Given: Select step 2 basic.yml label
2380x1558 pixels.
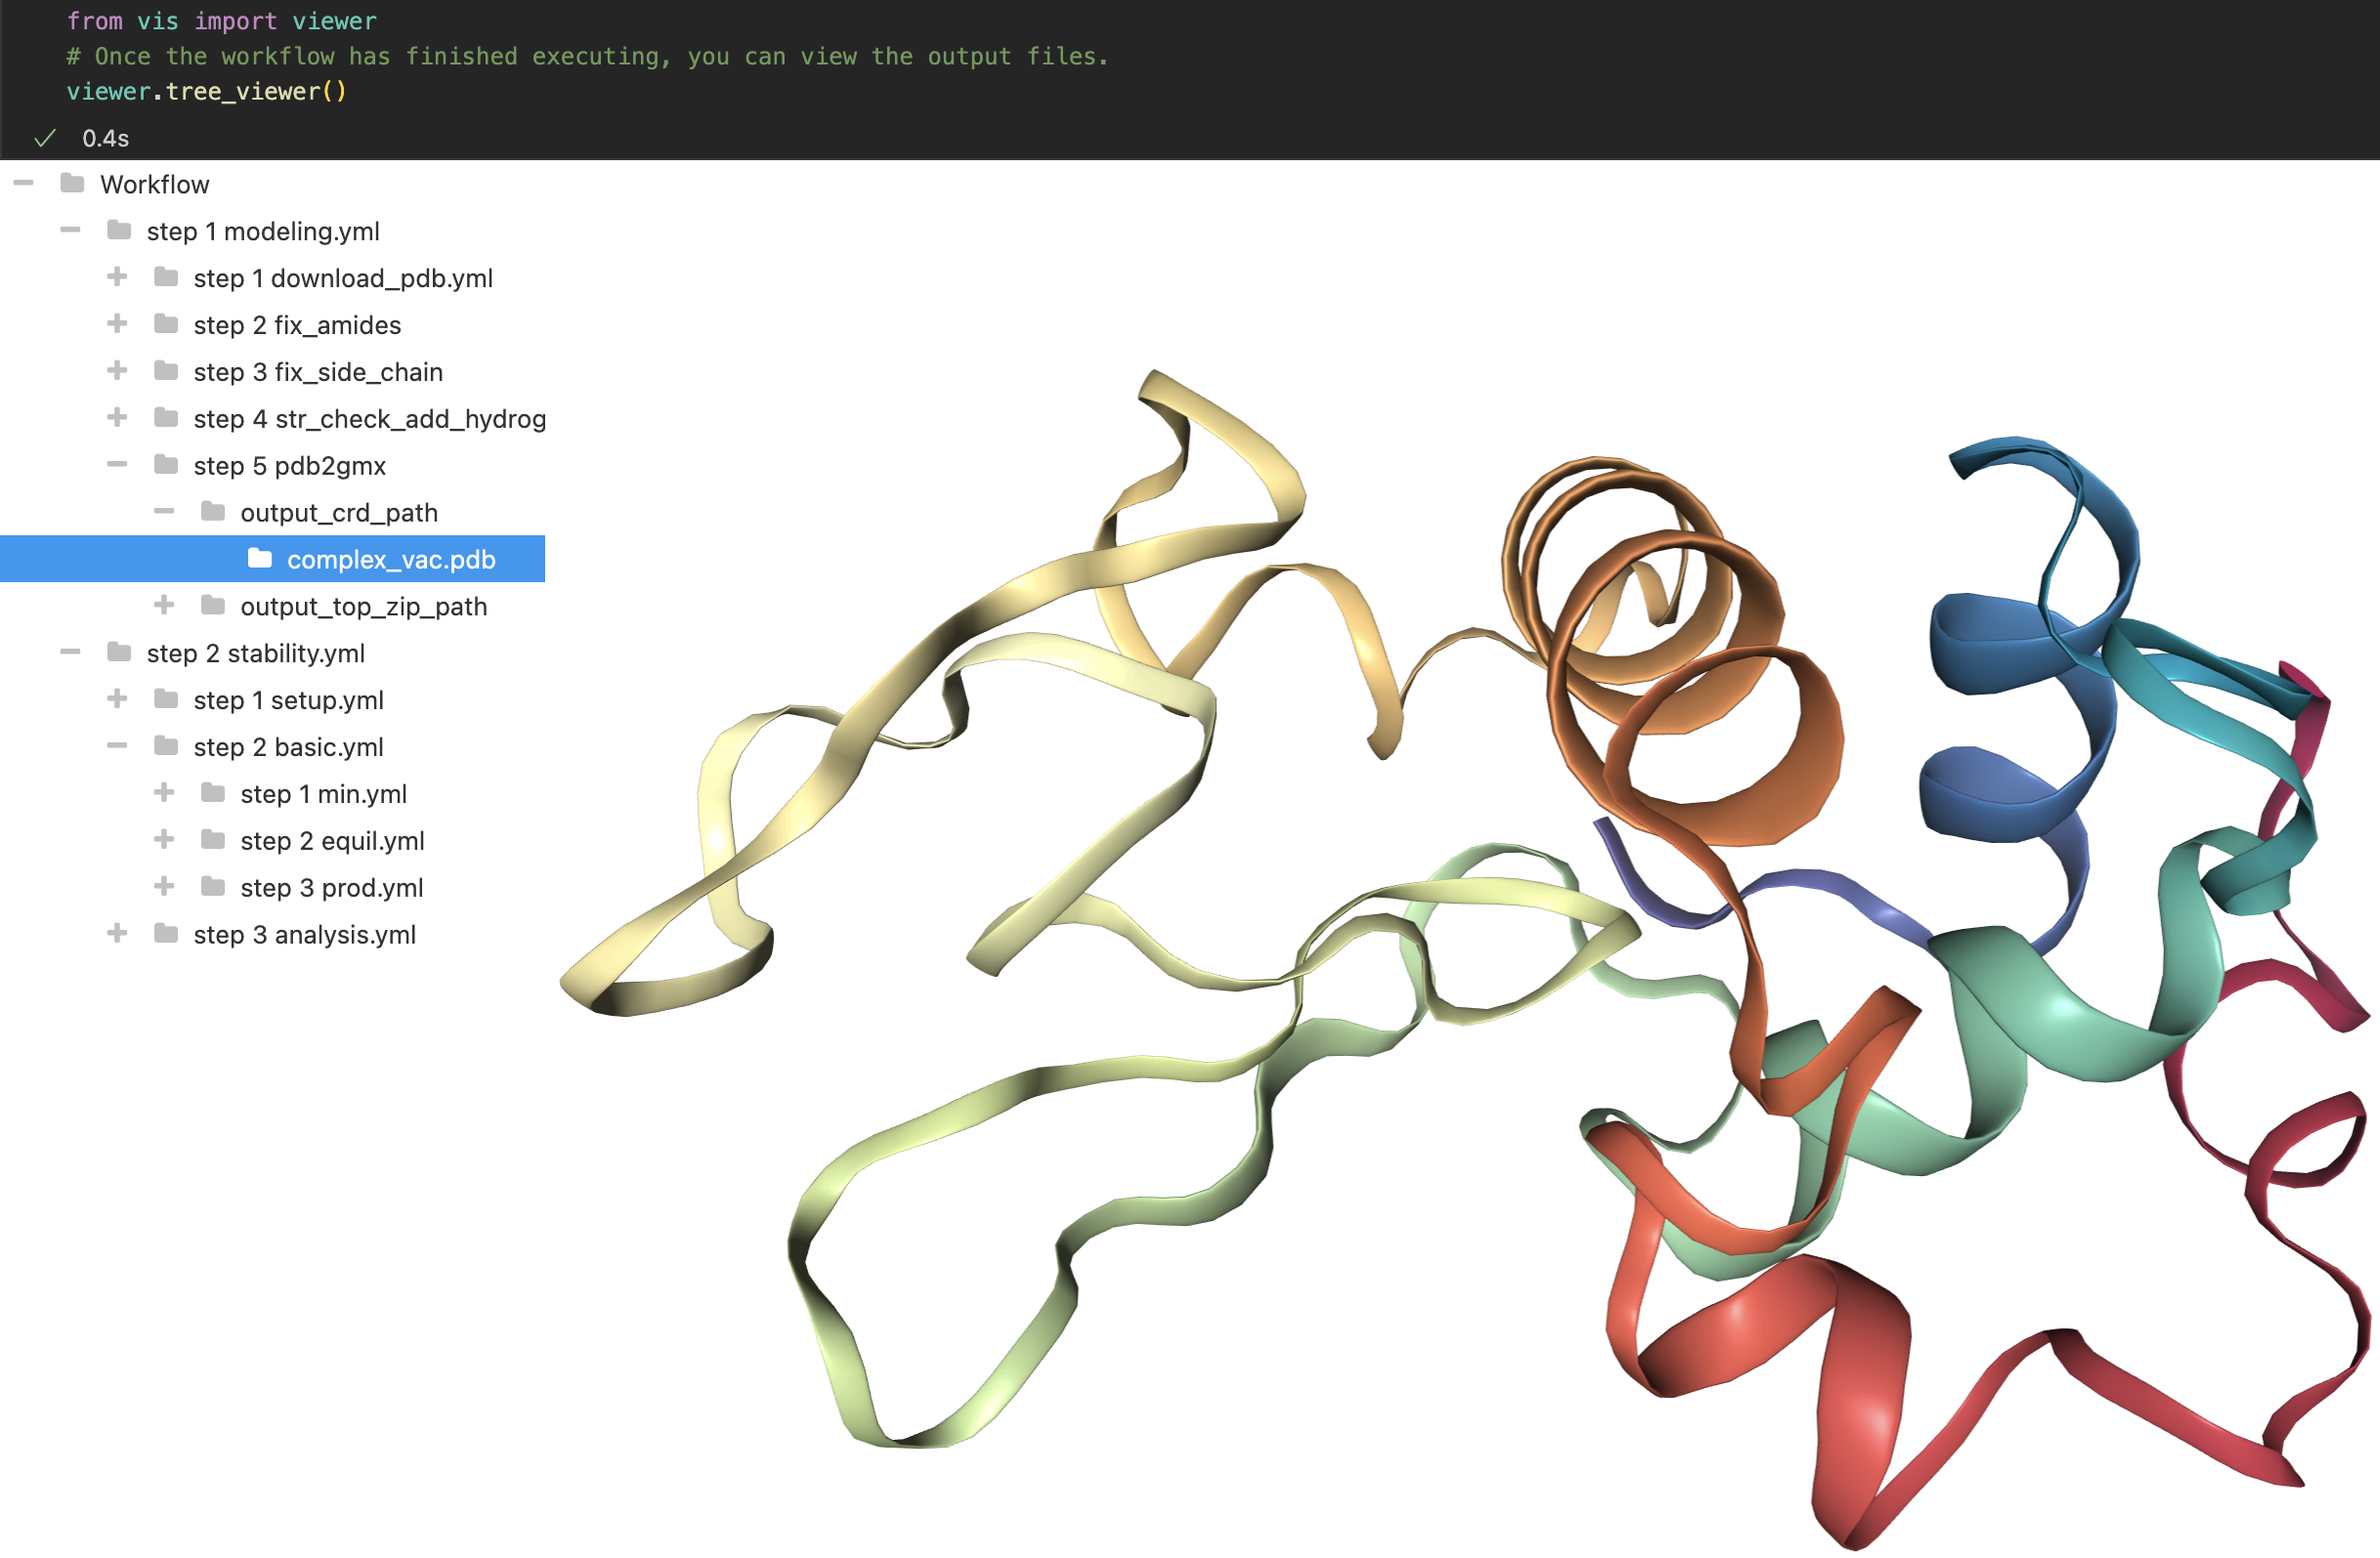Looking at the screenshot, I should tap(289, 747).
